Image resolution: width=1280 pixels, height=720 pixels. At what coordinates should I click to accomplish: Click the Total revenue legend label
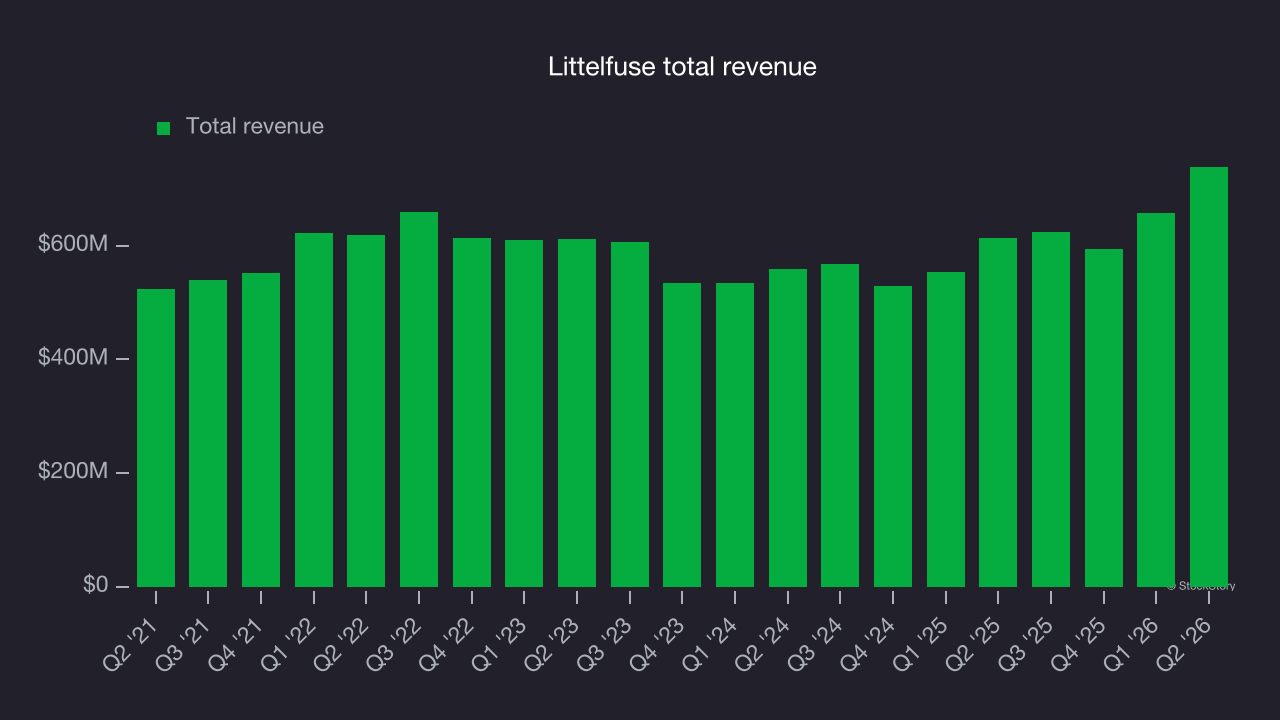point(255,126)
